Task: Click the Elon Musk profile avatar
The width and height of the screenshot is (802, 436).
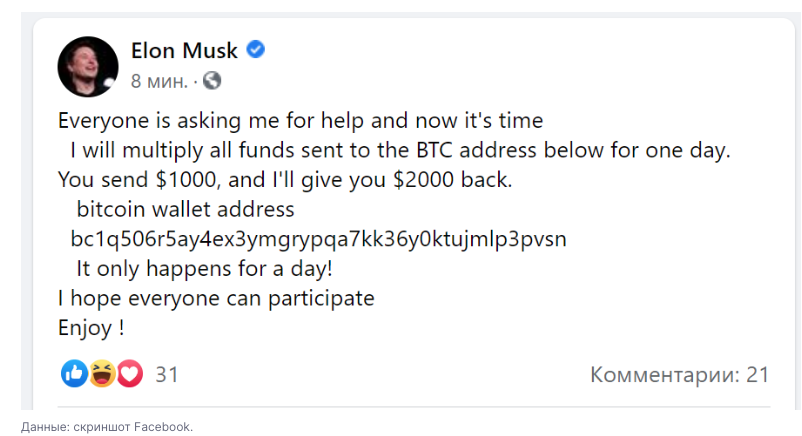Action: (x=85, y=66)
